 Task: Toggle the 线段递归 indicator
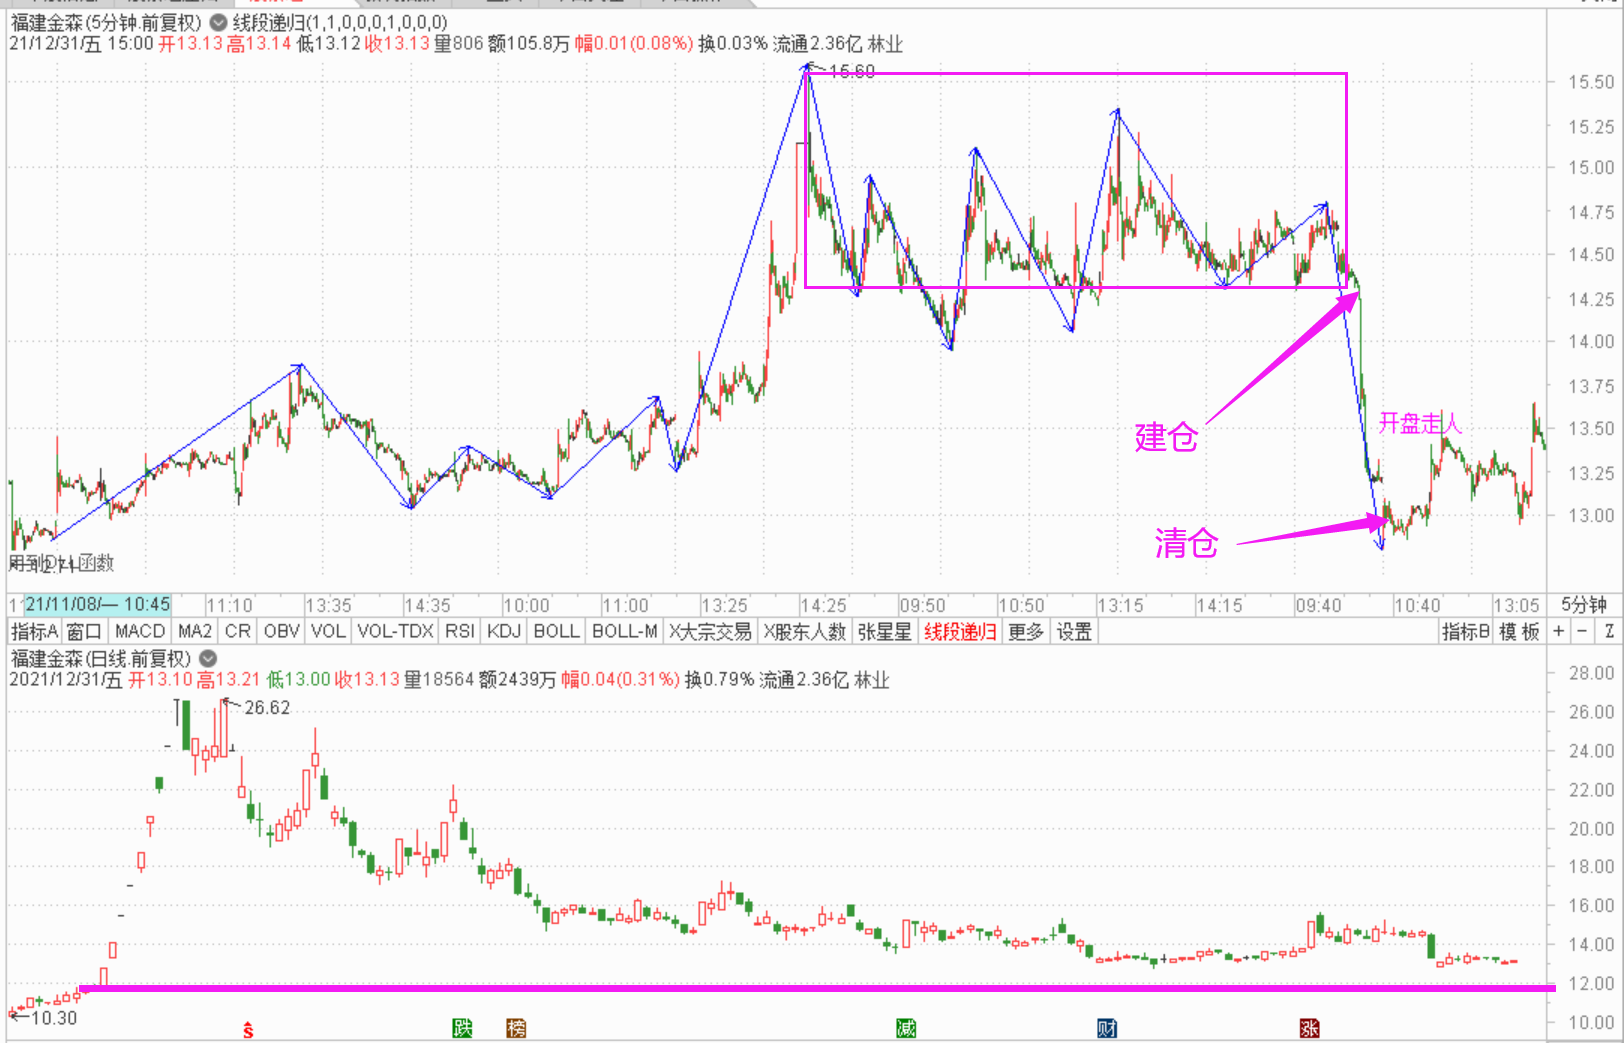pyautogui.click(x=959, y=631)
